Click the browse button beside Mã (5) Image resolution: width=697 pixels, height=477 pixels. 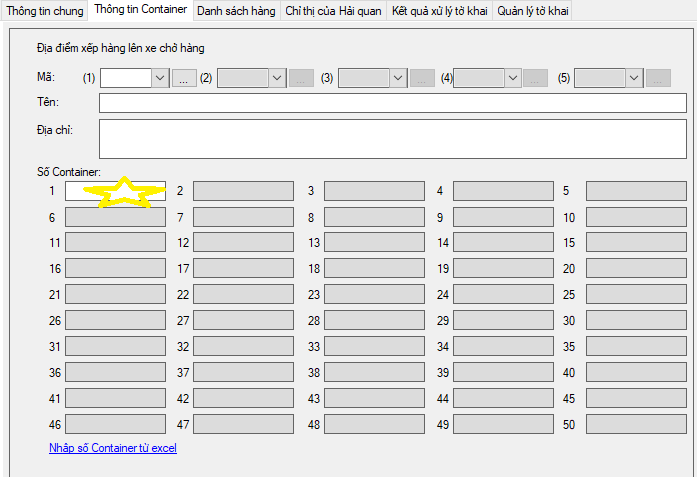658,78
